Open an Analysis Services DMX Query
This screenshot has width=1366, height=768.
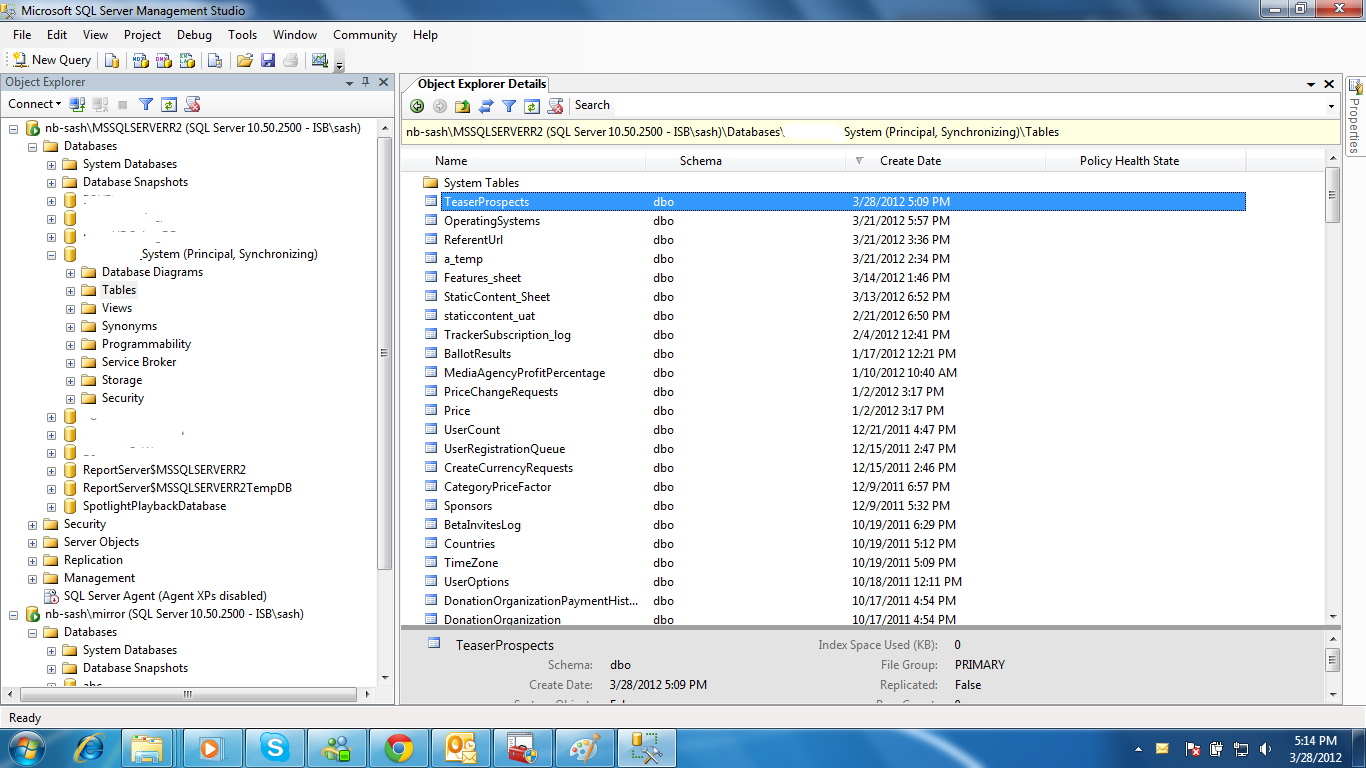click(163, 60)
